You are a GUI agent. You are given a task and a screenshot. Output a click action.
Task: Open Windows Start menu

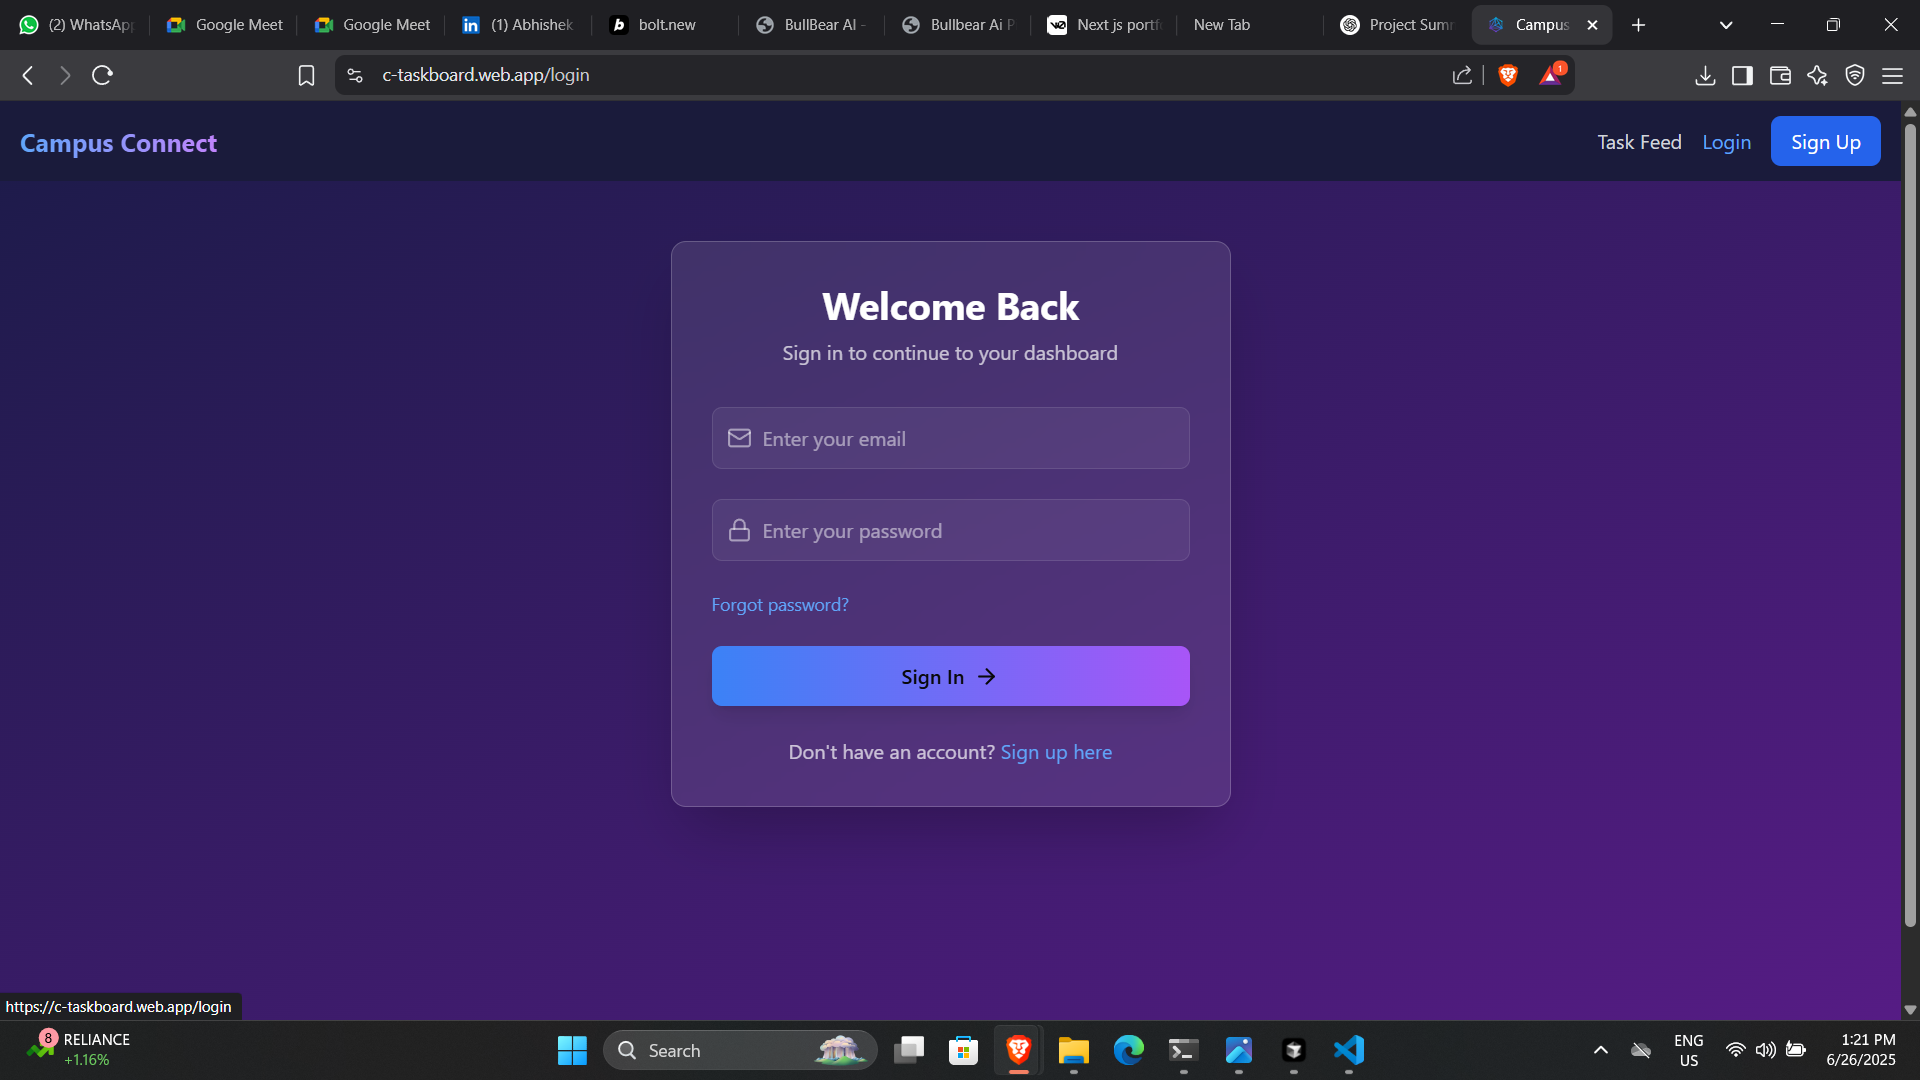click(x=572, y=1050)
